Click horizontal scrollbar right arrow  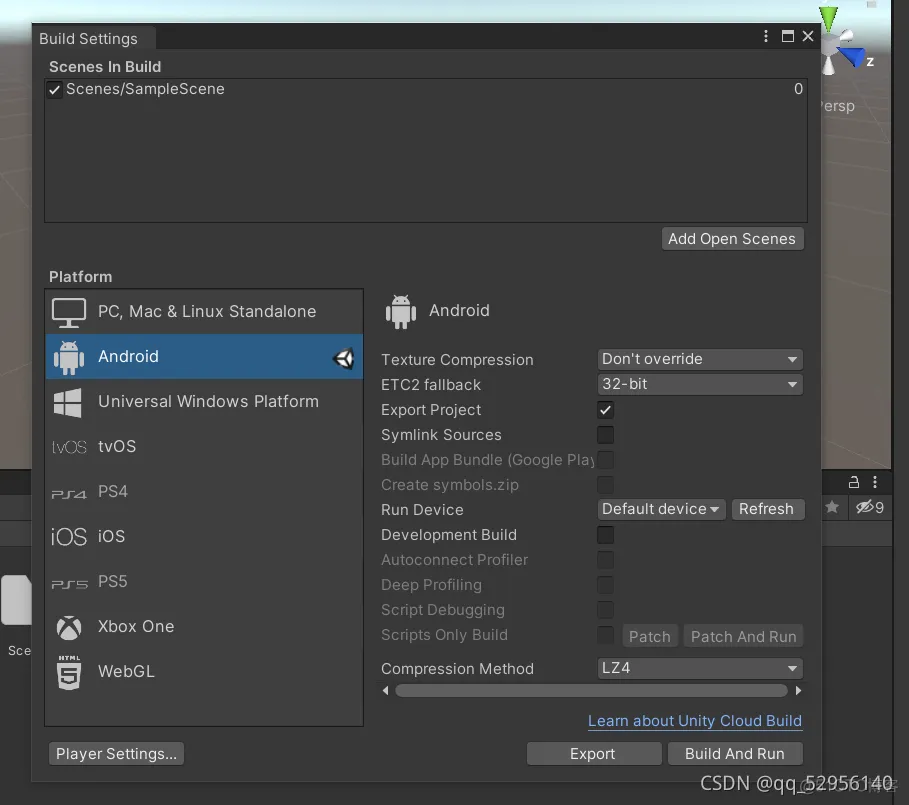(x=798, y=691)
